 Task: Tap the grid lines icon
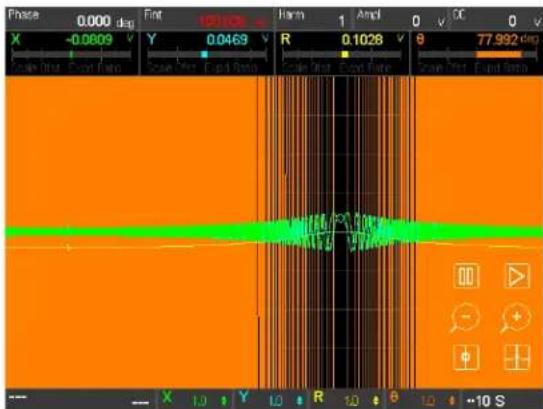517,357
